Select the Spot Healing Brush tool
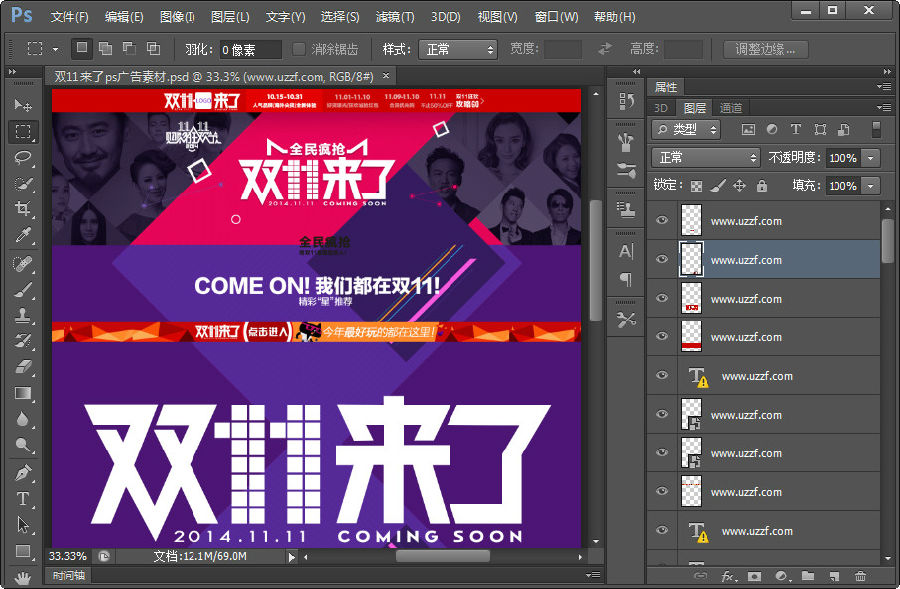This screenshot has width=900, height=589. [x=23, y=264]
